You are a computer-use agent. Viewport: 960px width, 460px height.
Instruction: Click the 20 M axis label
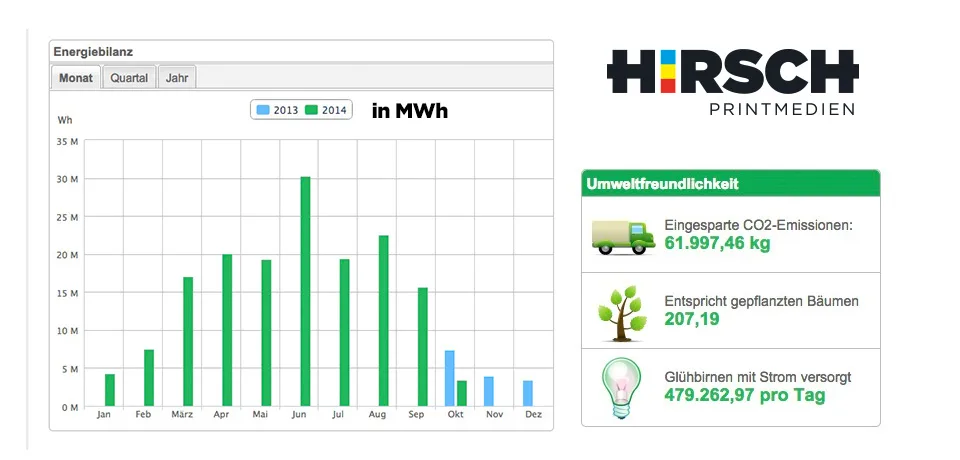coord(69,255)
